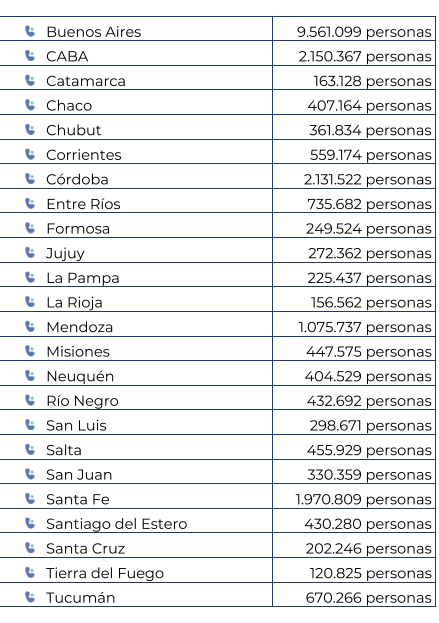Screen dimensions: 439x623
Task: Open the Chaco province entry
Action: click(69, 106)
